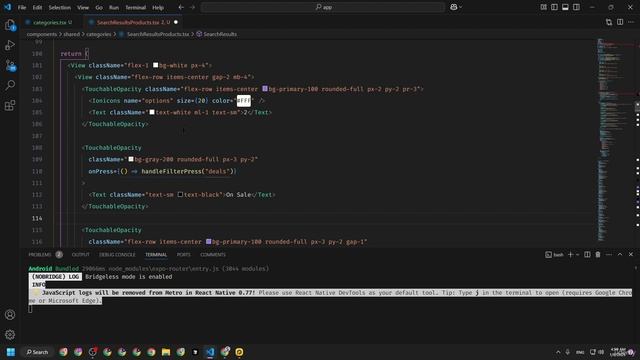
Task: Click the Open Changes compare icon
Action: tap(609, 22)
